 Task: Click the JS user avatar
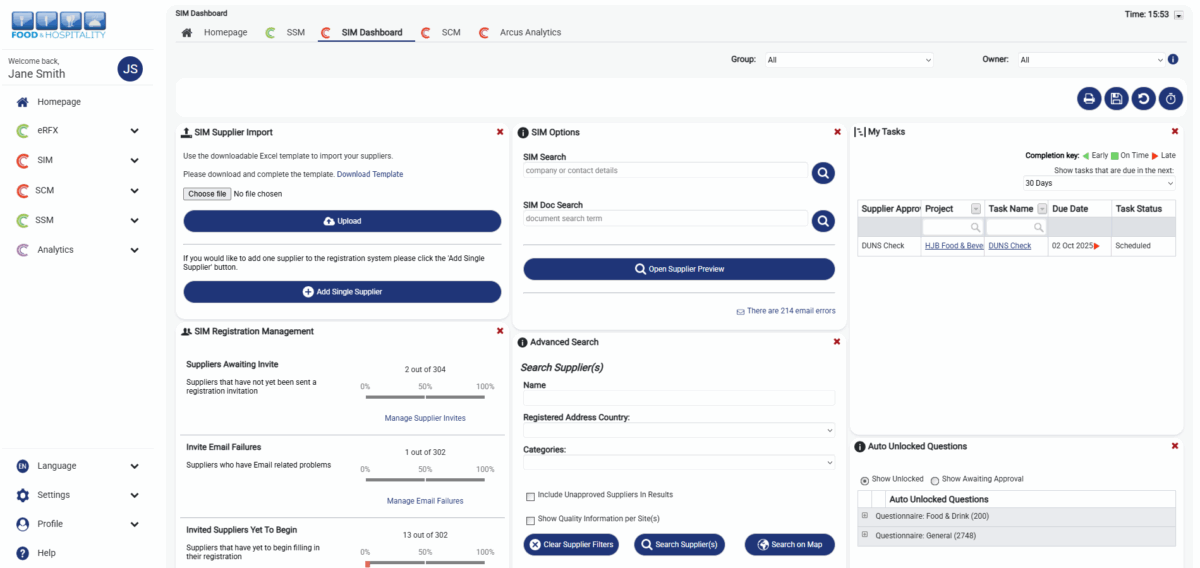coord(130,68)
